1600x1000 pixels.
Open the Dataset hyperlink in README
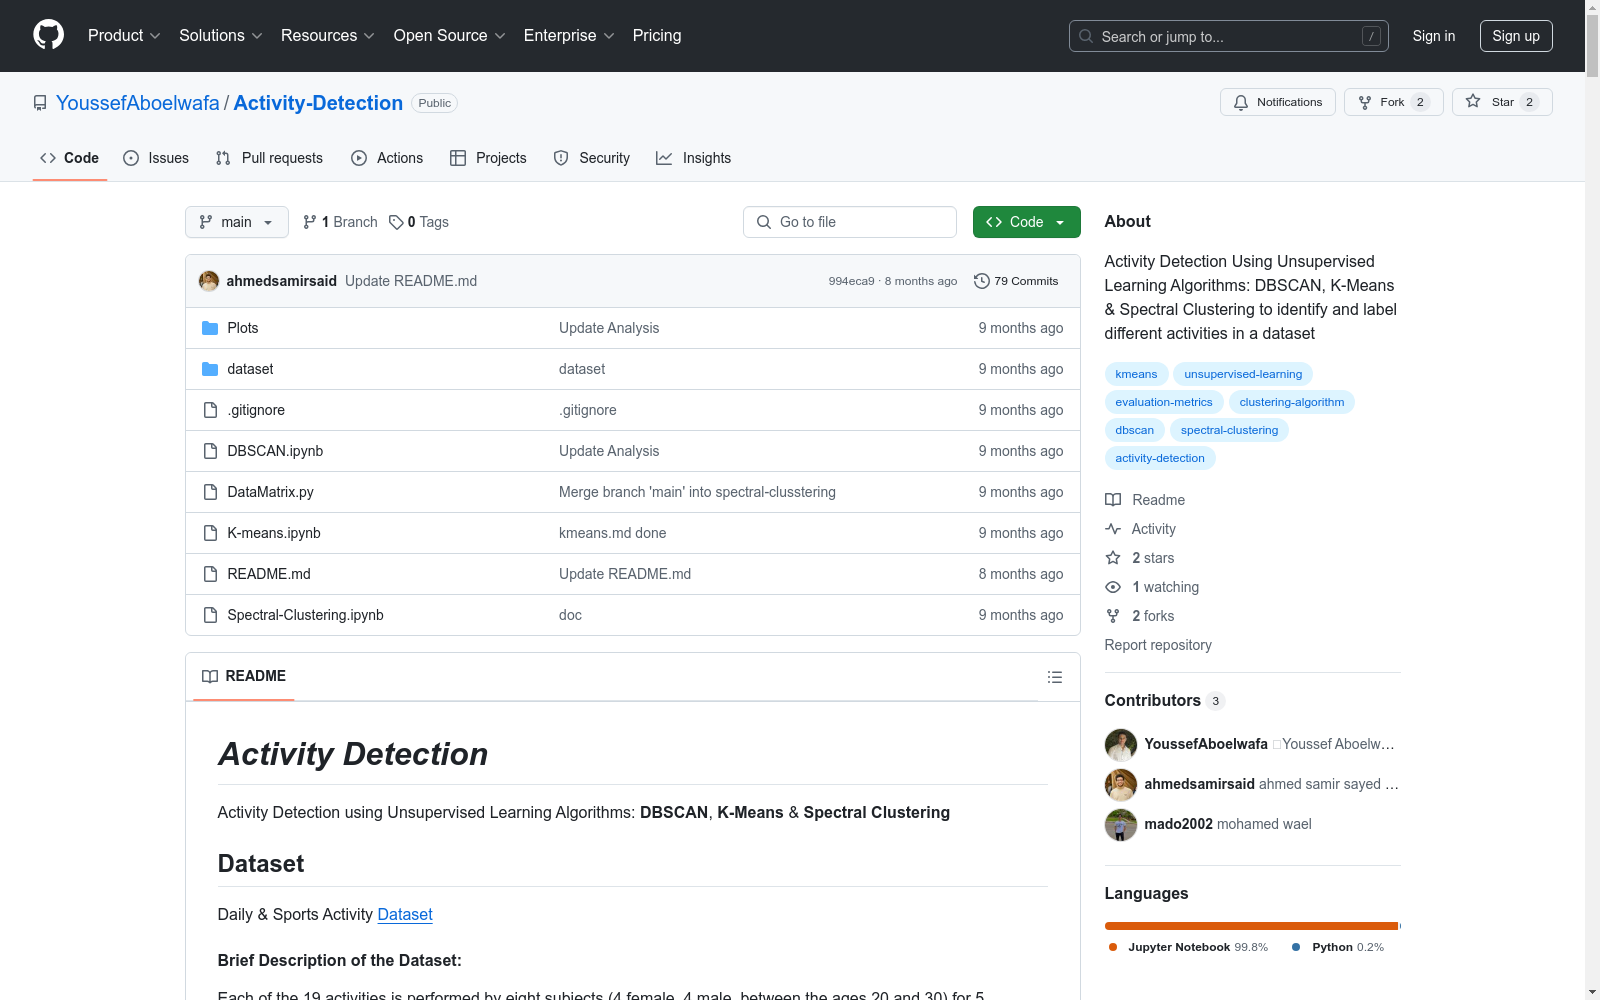coord(405,914)
